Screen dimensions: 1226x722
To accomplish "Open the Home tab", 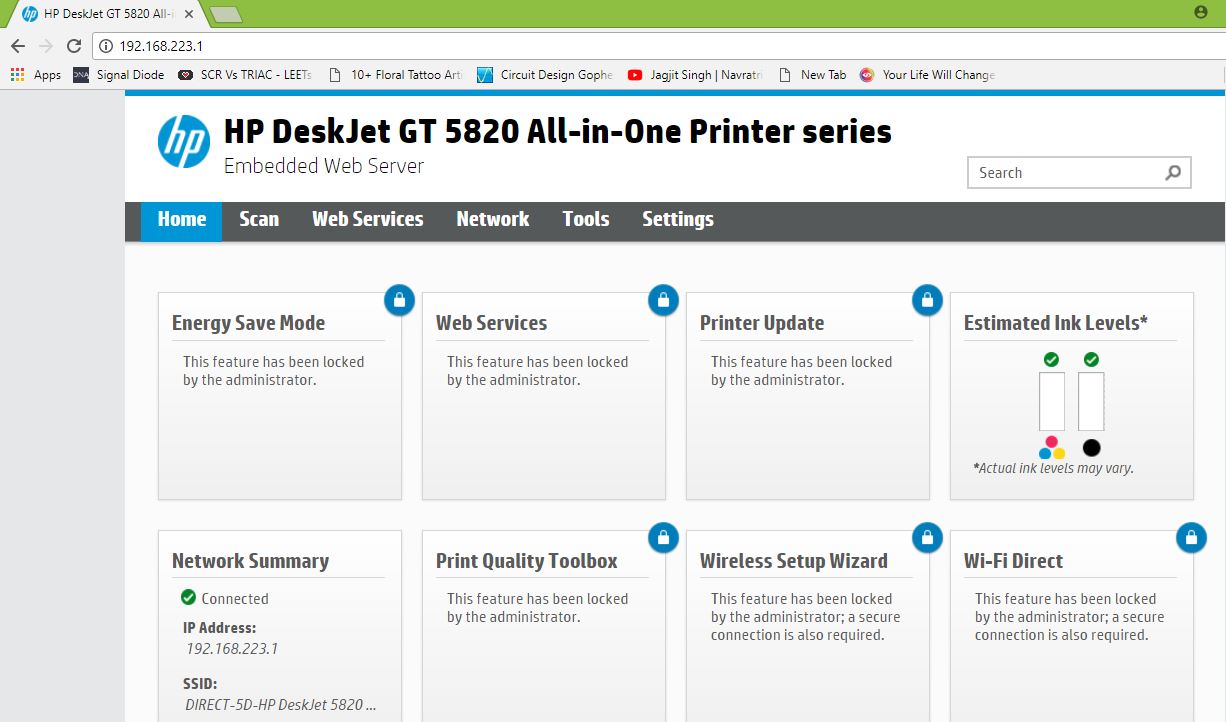I will (181, 220).
